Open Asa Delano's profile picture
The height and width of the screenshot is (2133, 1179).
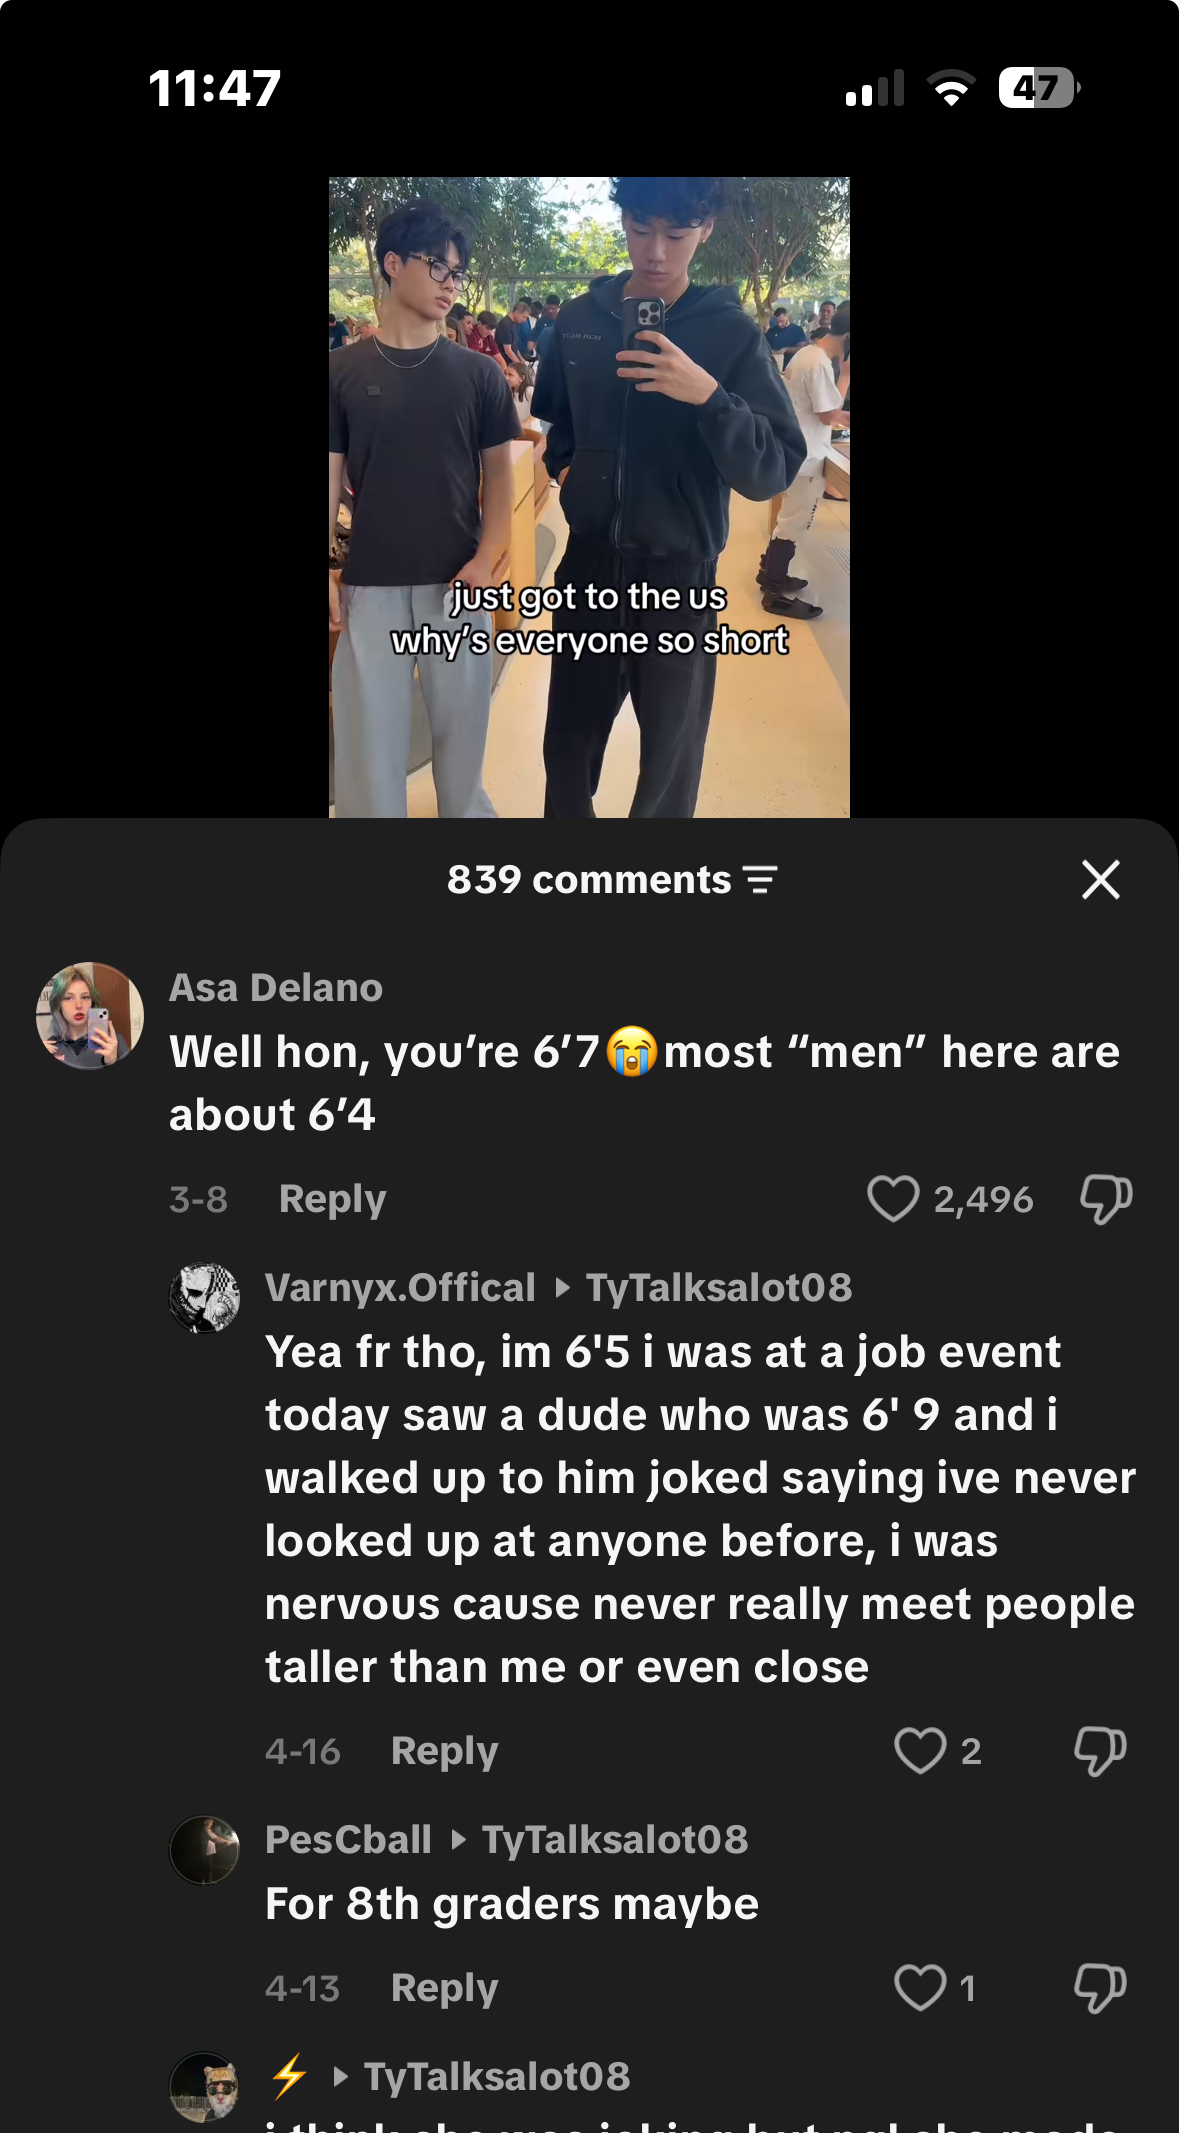click(90, 1016)
